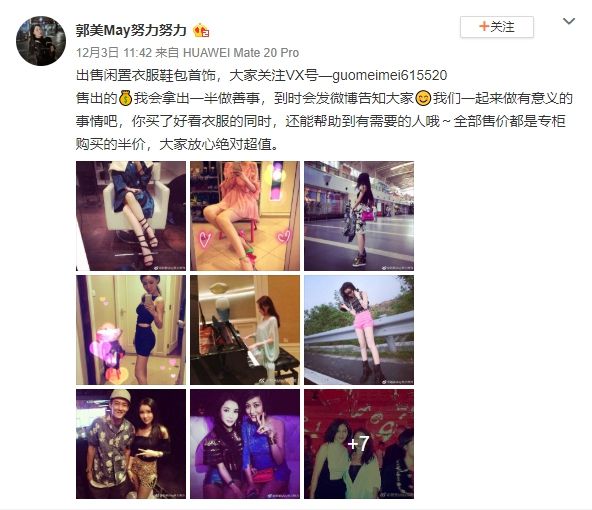Click the money bag emoji in post

tap(125, 98)
